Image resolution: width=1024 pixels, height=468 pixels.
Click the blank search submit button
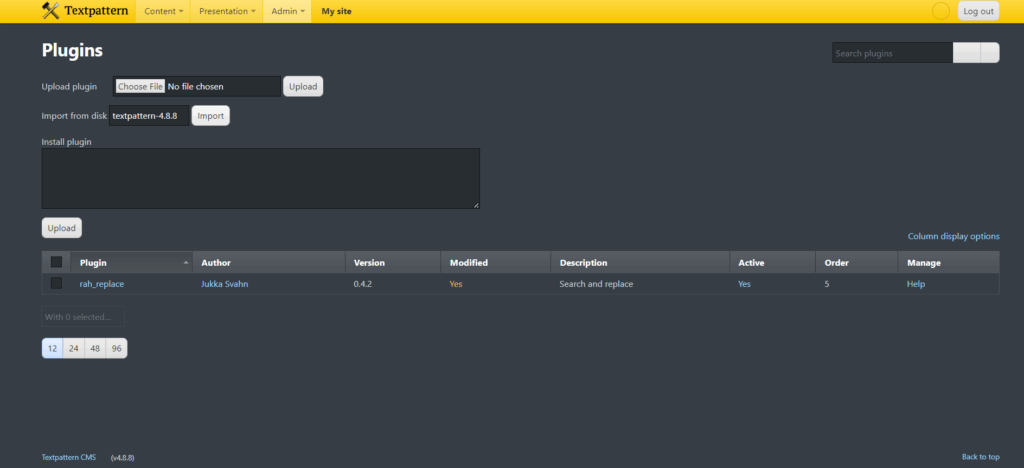[x=967, y=53]
